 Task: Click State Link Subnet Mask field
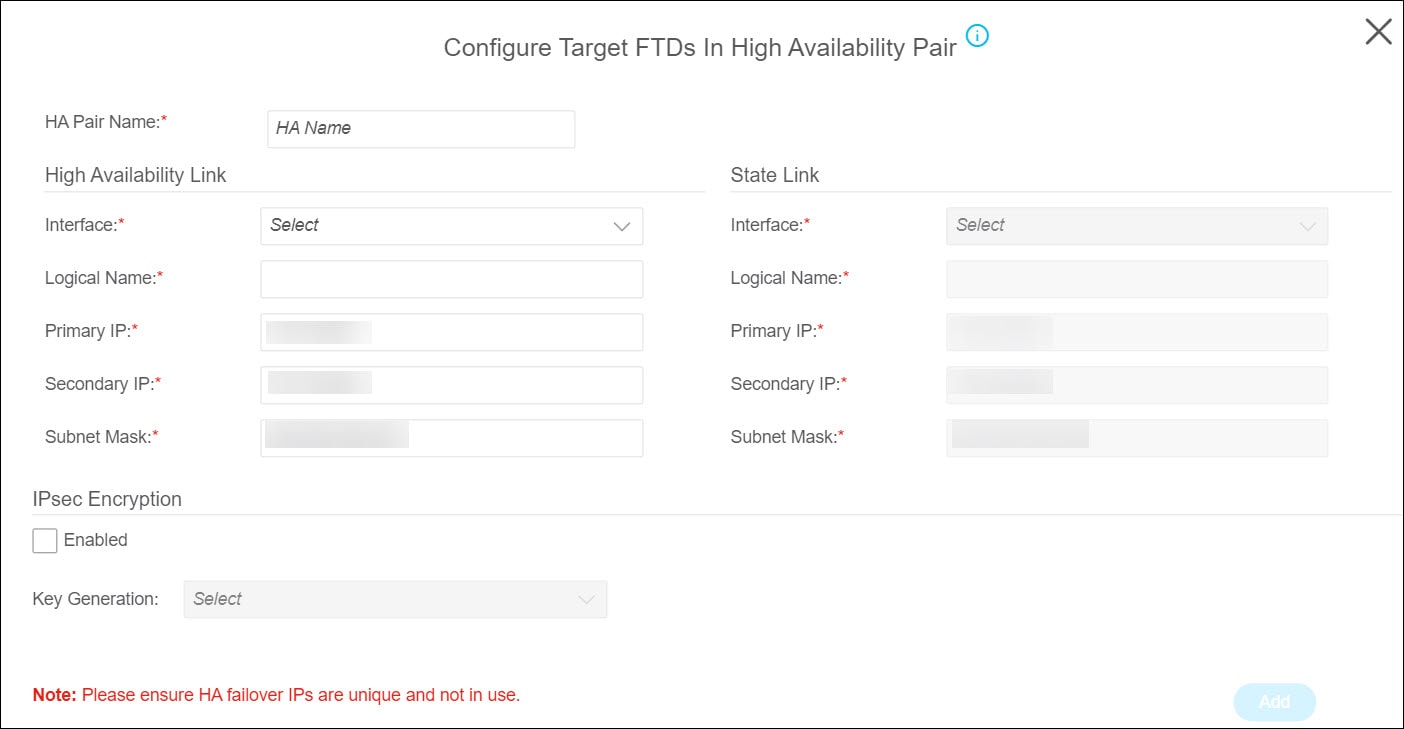click(1137, 438)
